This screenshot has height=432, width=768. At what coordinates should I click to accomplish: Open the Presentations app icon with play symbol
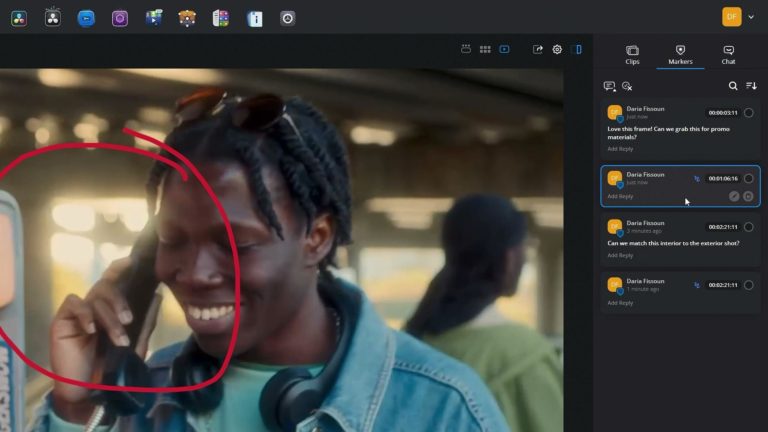153,19
